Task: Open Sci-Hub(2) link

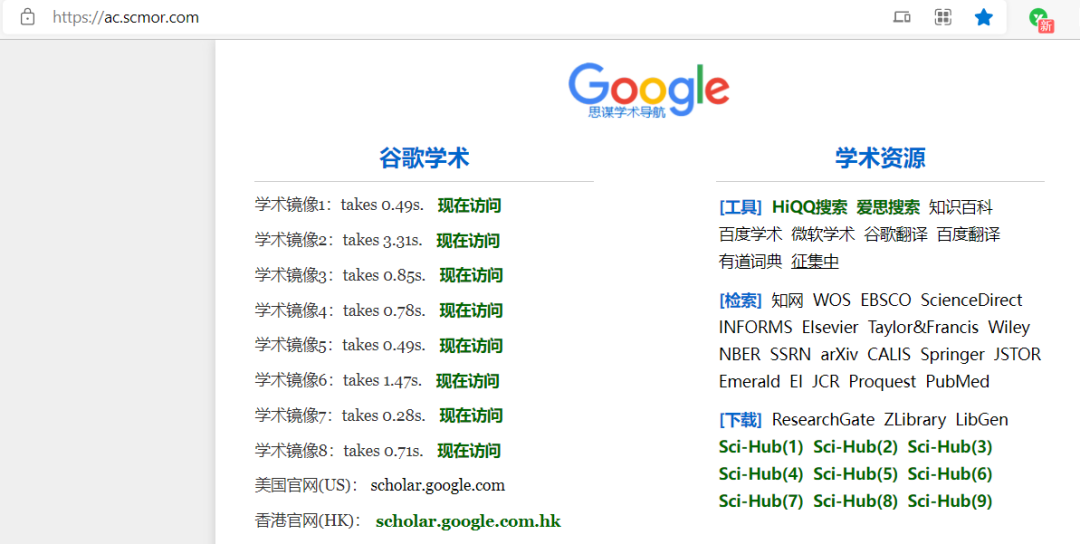Action: click(855, 447)
